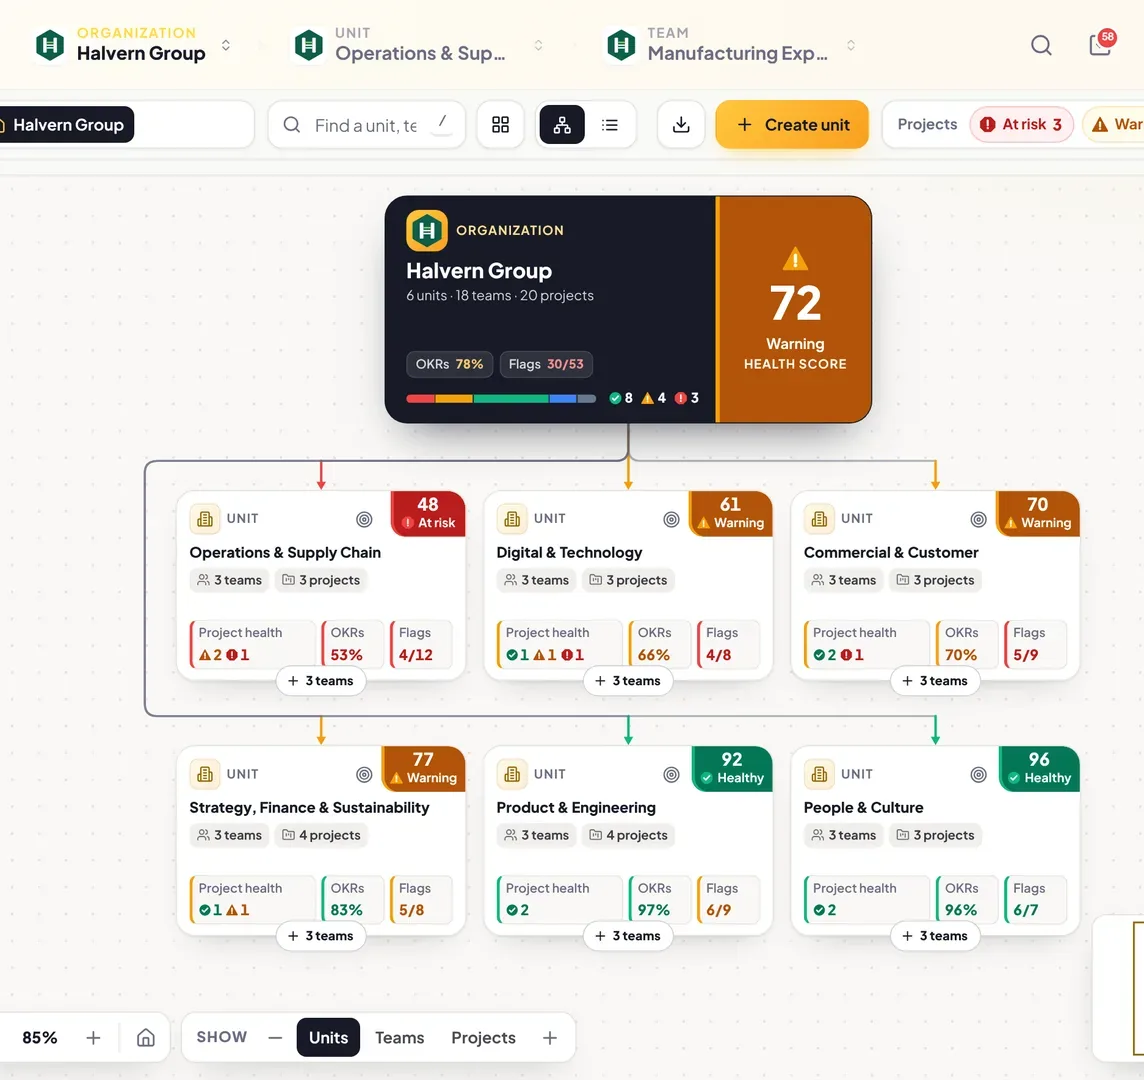Click the target icon on People & Culture

pyautogui.click(x=978, y=775)
